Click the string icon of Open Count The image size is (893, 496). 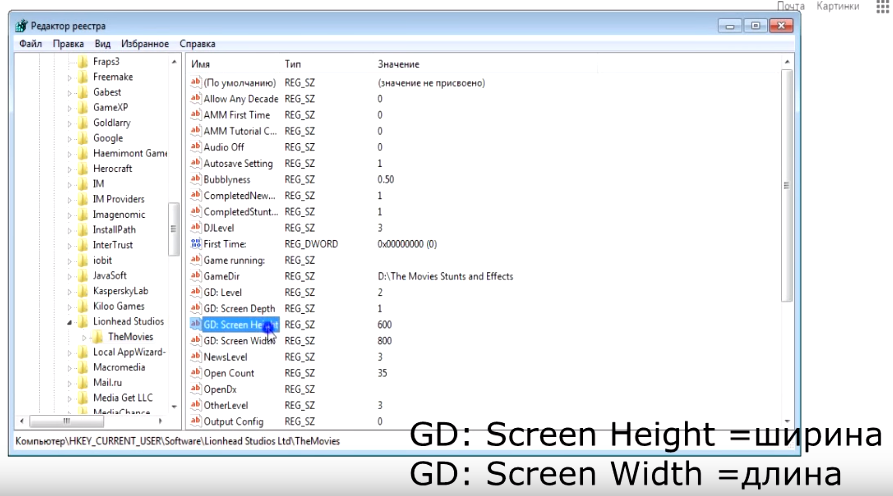pos(196,372)
